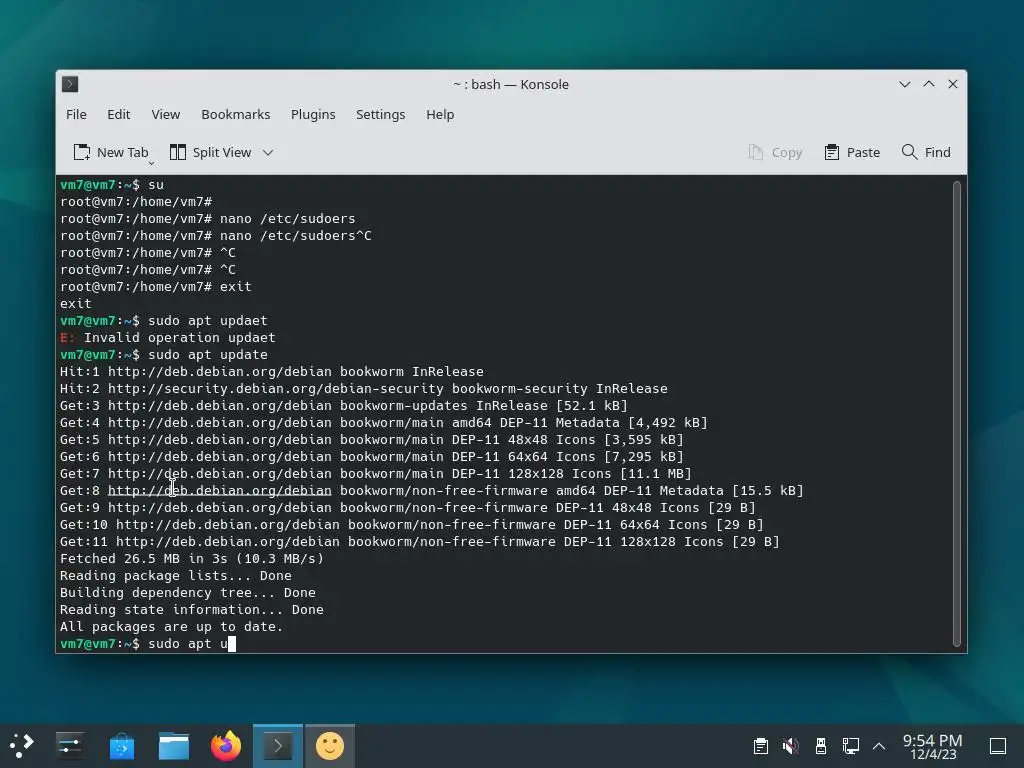Open the Bookmarks menu
This screenshot has width=1024, height=768.
[236, 114]
